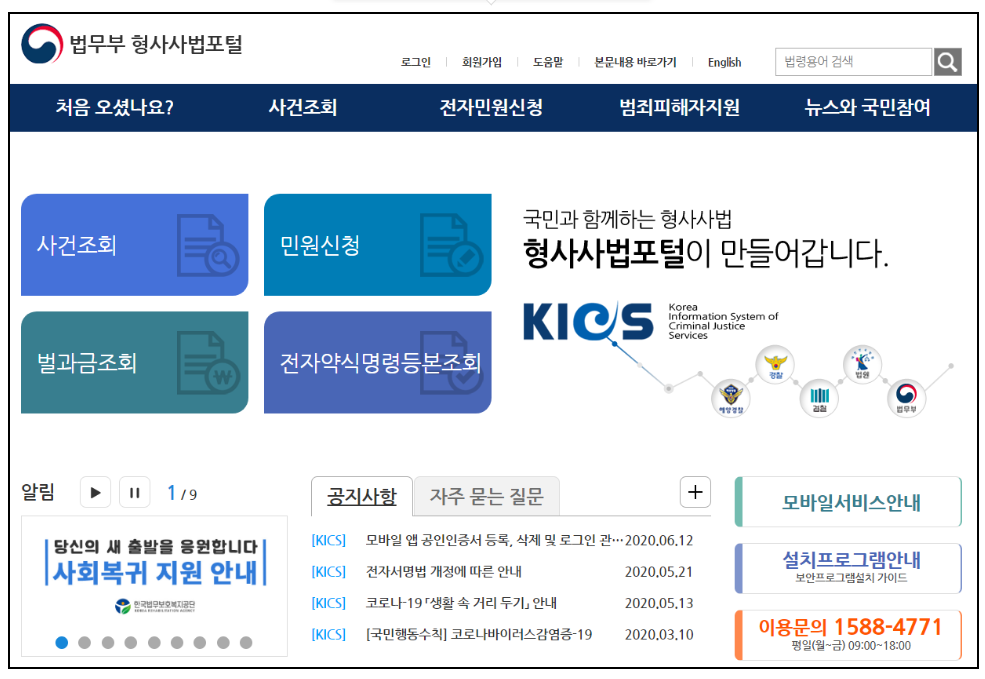Click the 모바일서비스안내 button
Screen dimensions: 985x679
tap(849, 502)
